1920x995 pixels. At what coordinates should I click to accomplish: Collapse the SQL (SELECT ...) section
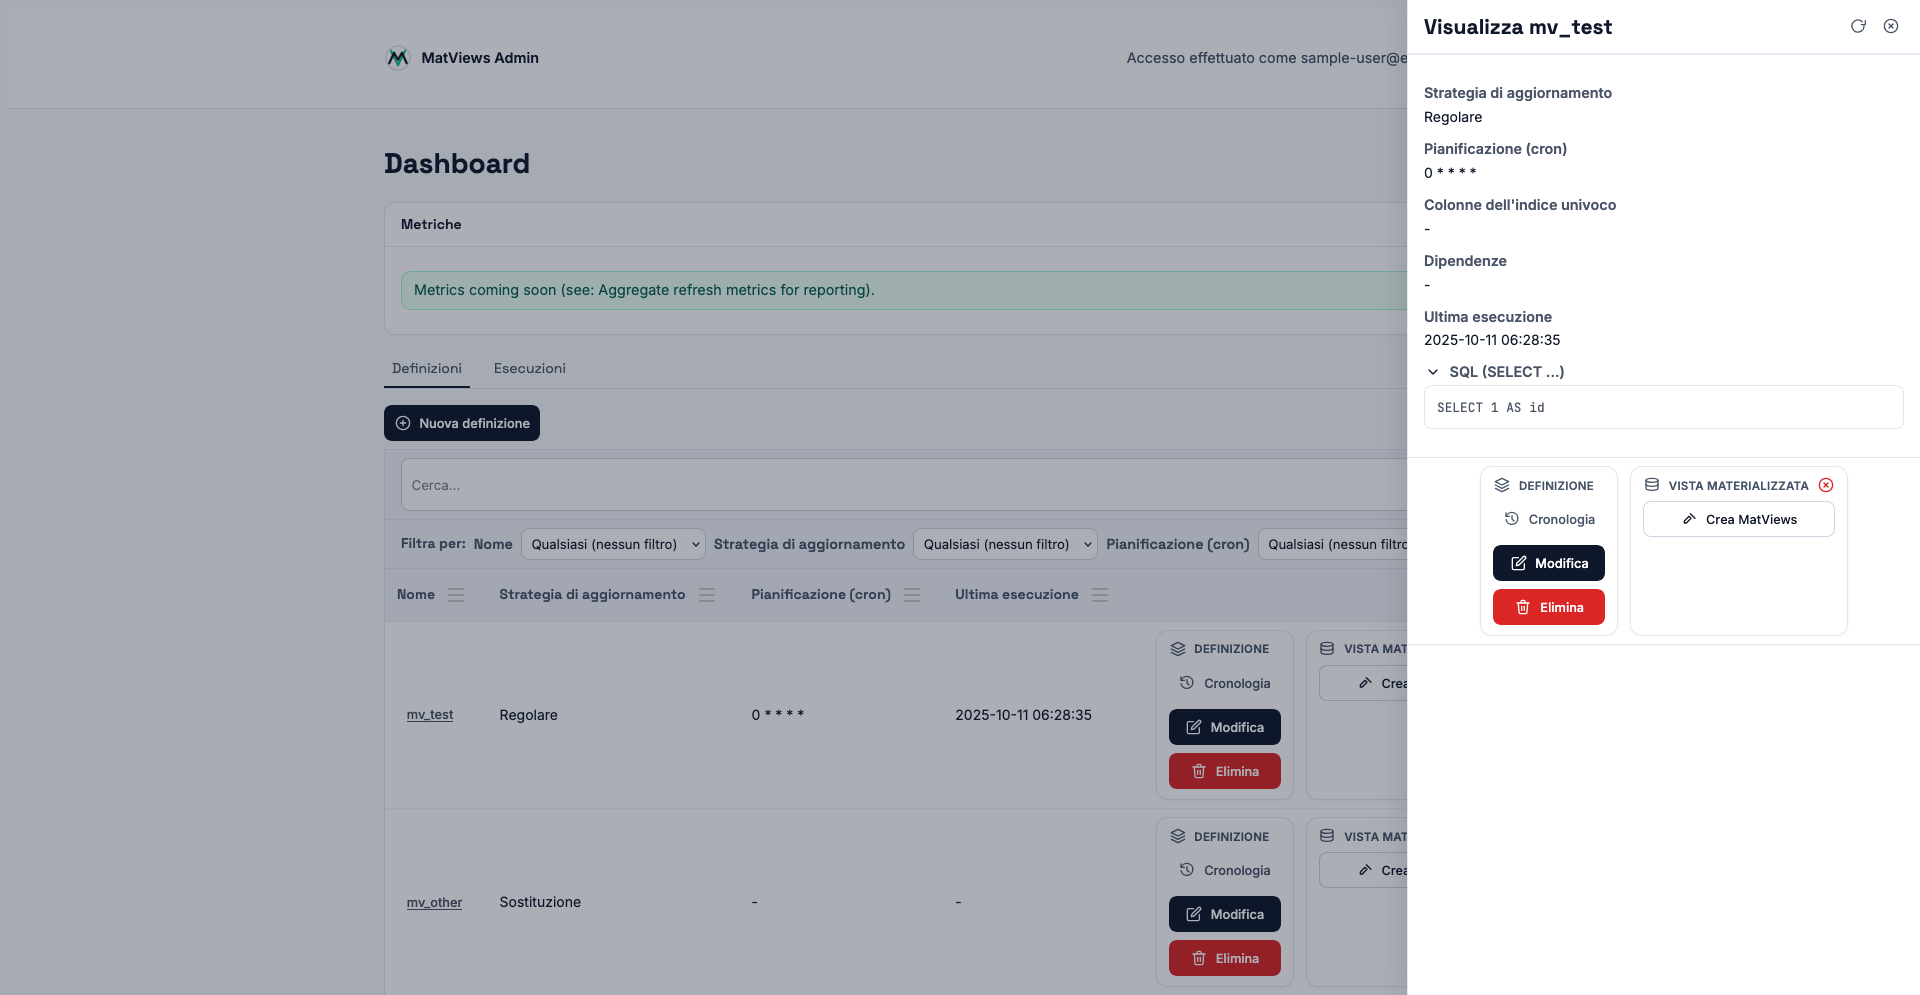click(x=1434, y=372)
